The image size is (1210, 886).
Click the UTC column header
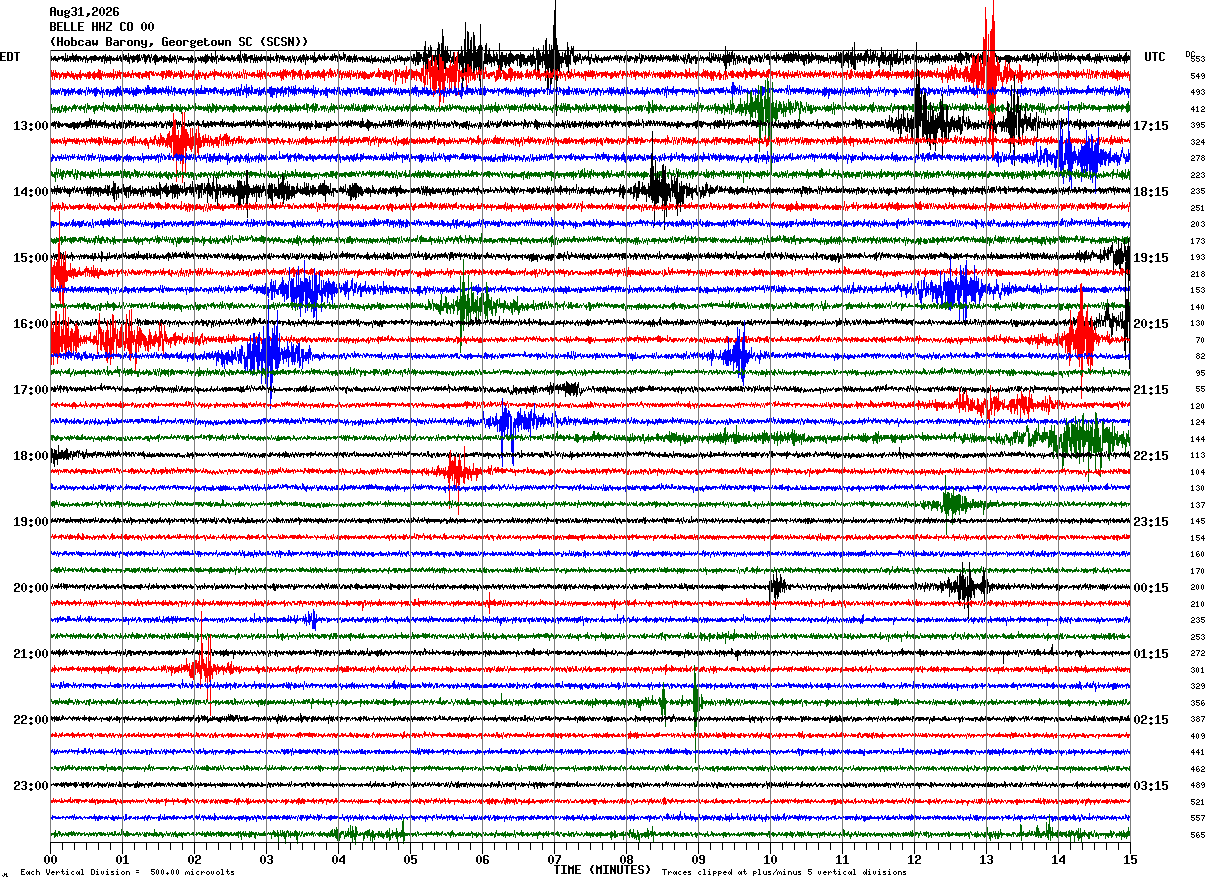(x=1155, y=57)
